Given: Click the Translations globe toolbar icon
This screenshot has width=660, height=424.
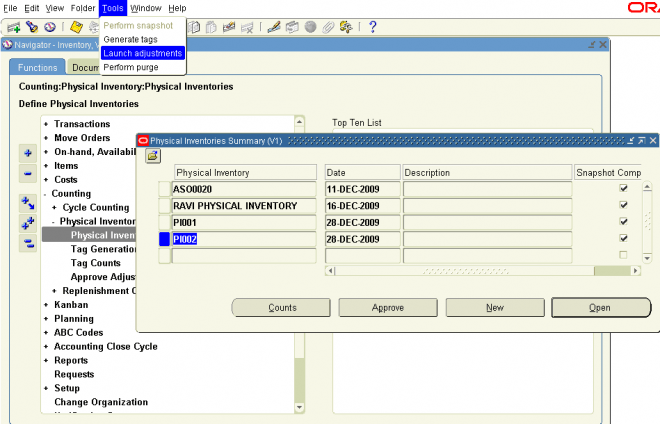Looking at the screenshot, I should click(x=310, y=27).
